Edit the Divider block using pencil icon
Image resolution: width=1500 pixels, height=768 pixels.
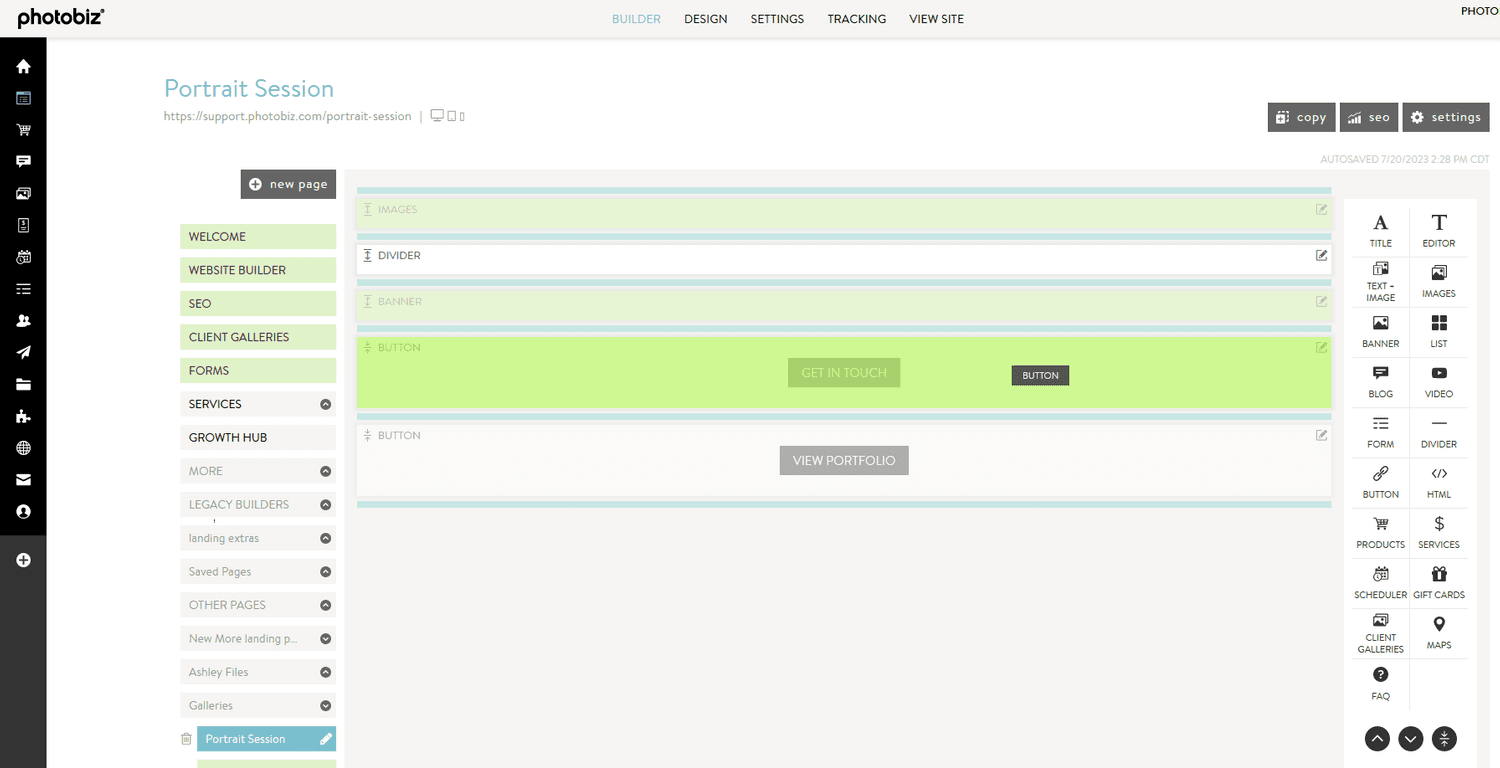[x=1321, y=256]
